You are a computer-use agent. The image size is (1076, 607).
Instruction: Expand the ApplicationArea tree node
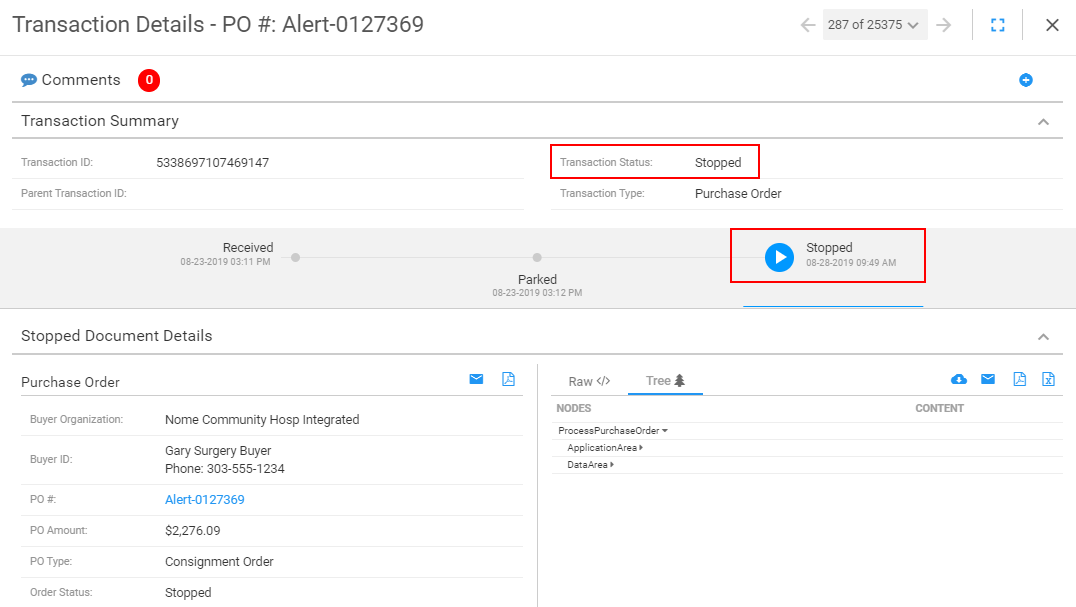click(641, 448)
